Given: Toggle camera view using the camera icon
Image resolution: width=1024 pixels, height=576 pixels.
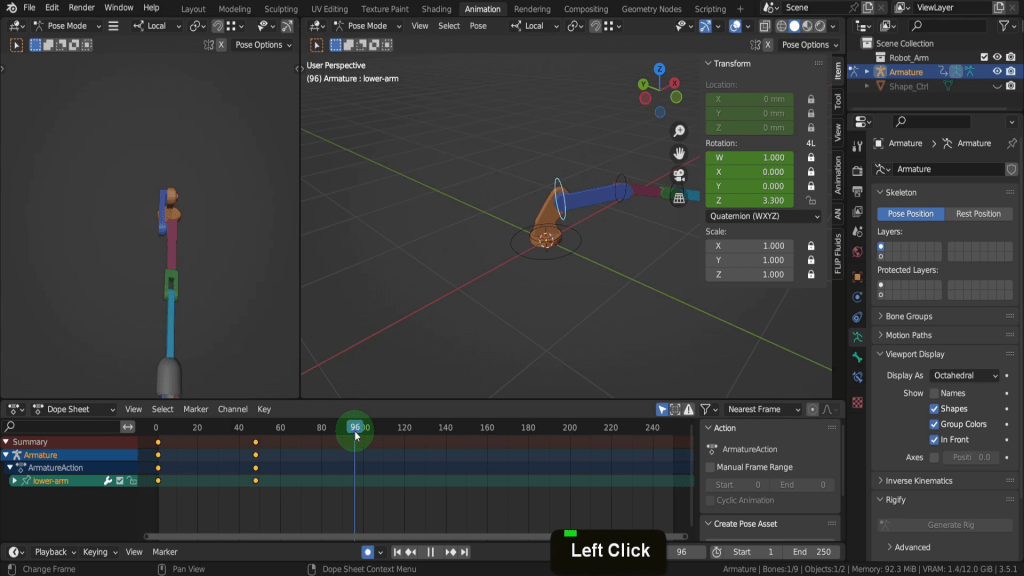Looking at the screenshot, I should 679,175.
